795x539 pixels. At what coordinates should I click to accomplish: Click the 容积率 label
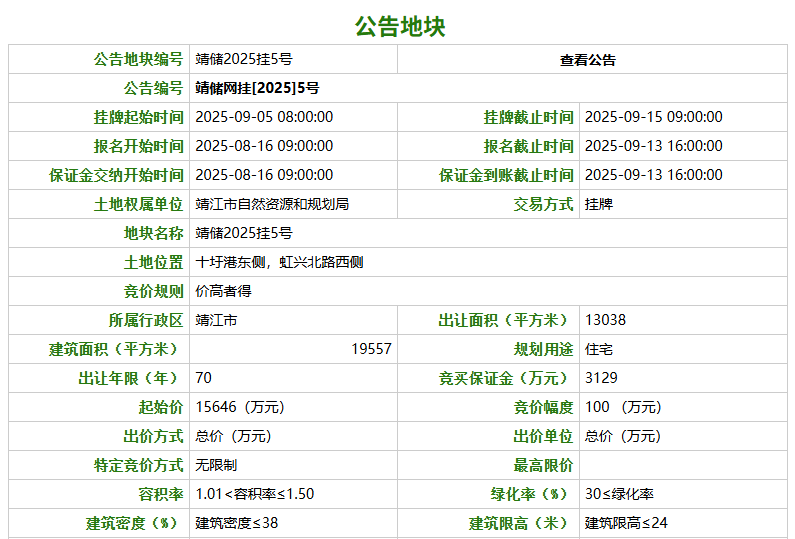click(x=161, y=494)
